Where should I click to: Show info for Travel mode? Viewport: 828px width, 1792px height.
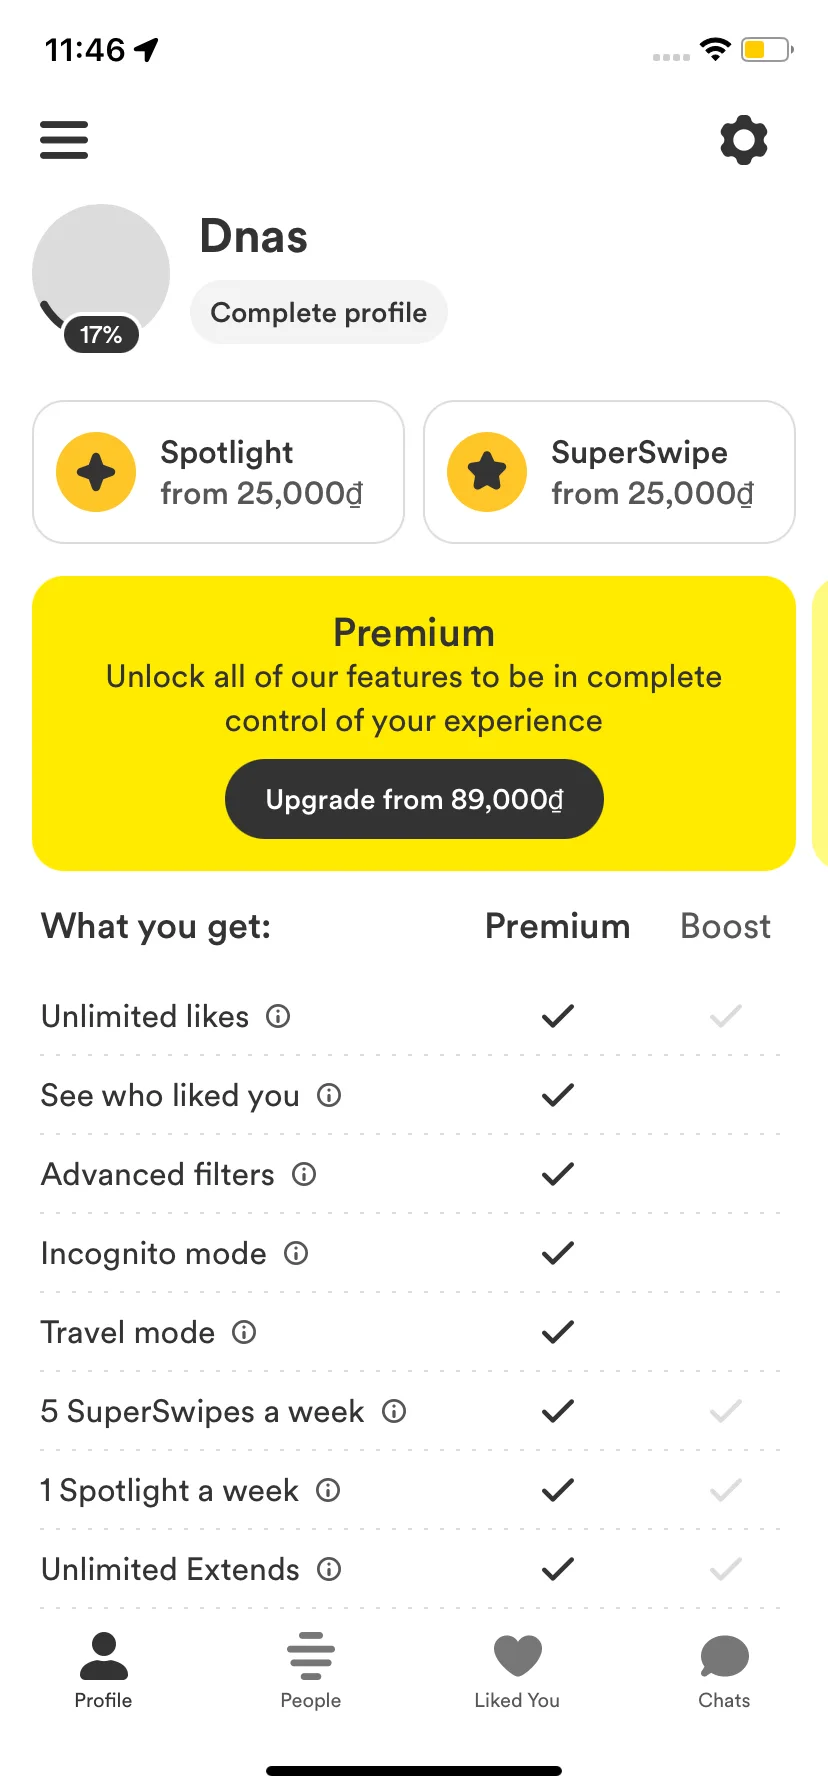(x=244, y=1333)
